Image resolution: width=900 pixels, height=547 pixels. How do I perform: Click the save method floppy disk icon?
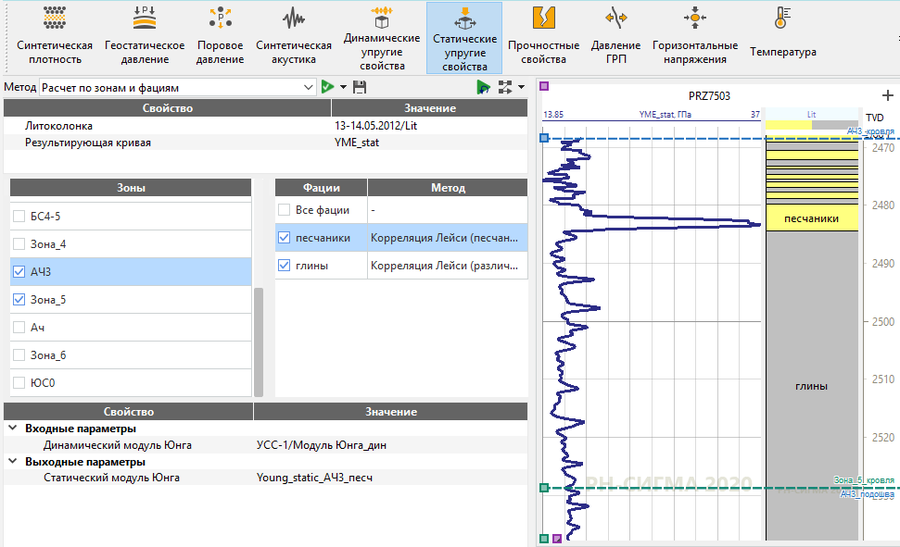click(x=359, y=88)
